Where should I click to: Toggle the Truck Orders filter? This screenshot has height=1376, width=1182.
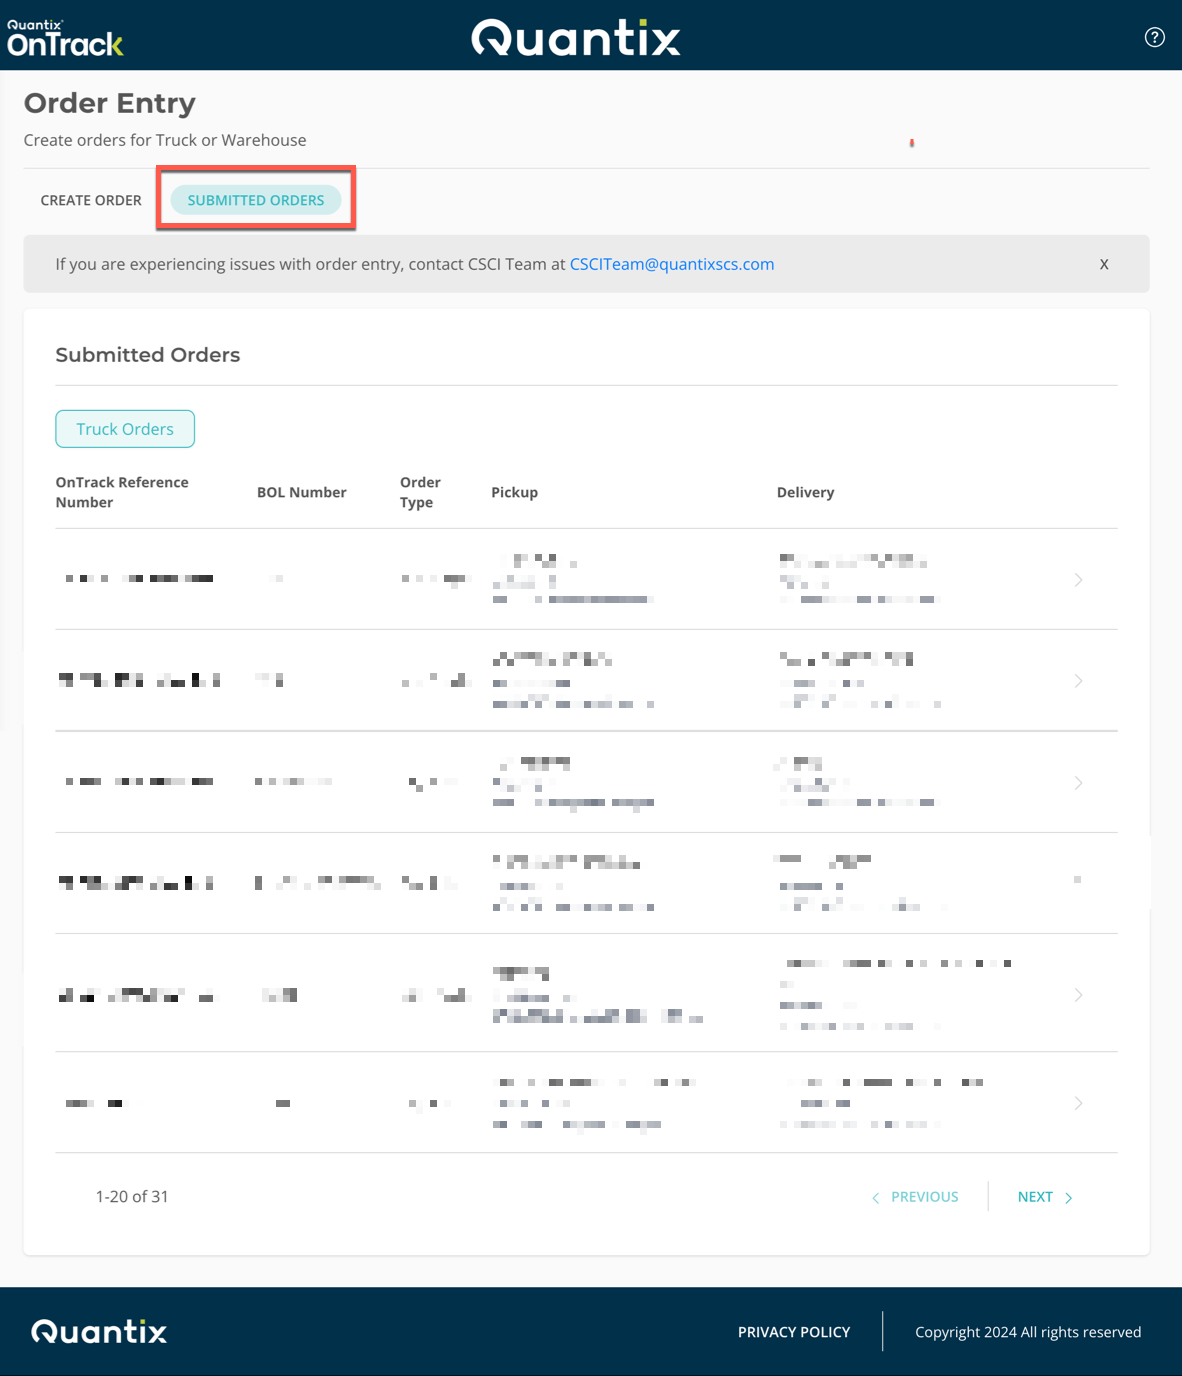(x=124, y=428)
